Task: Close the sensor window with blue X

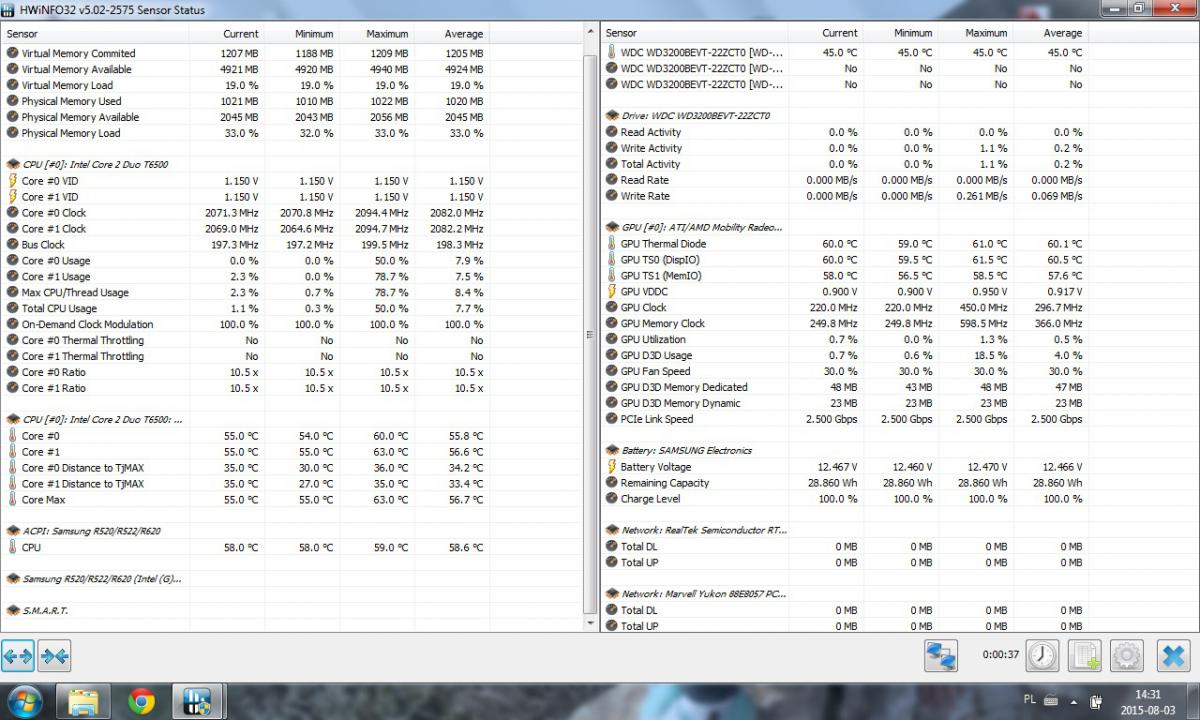Action: [x=1173, y=656]
